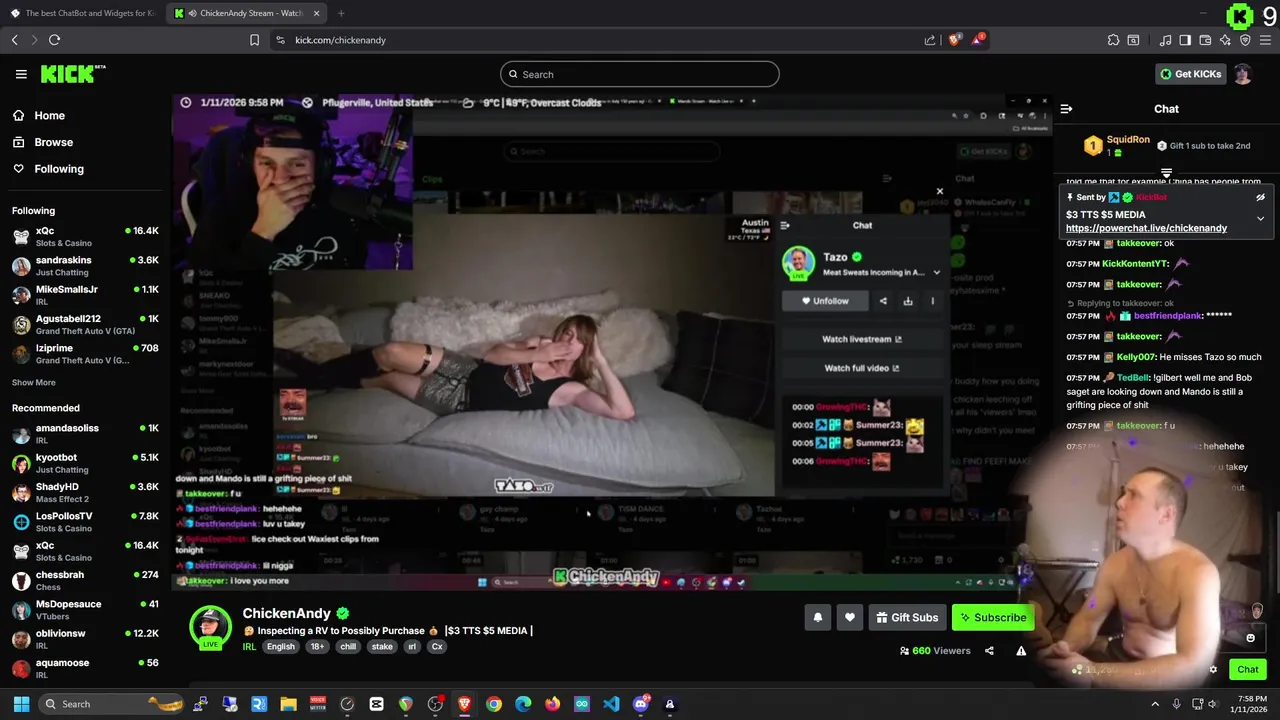Open Brave Wallet icon
The image size is (1280, 720).
tap(1205, 40)
